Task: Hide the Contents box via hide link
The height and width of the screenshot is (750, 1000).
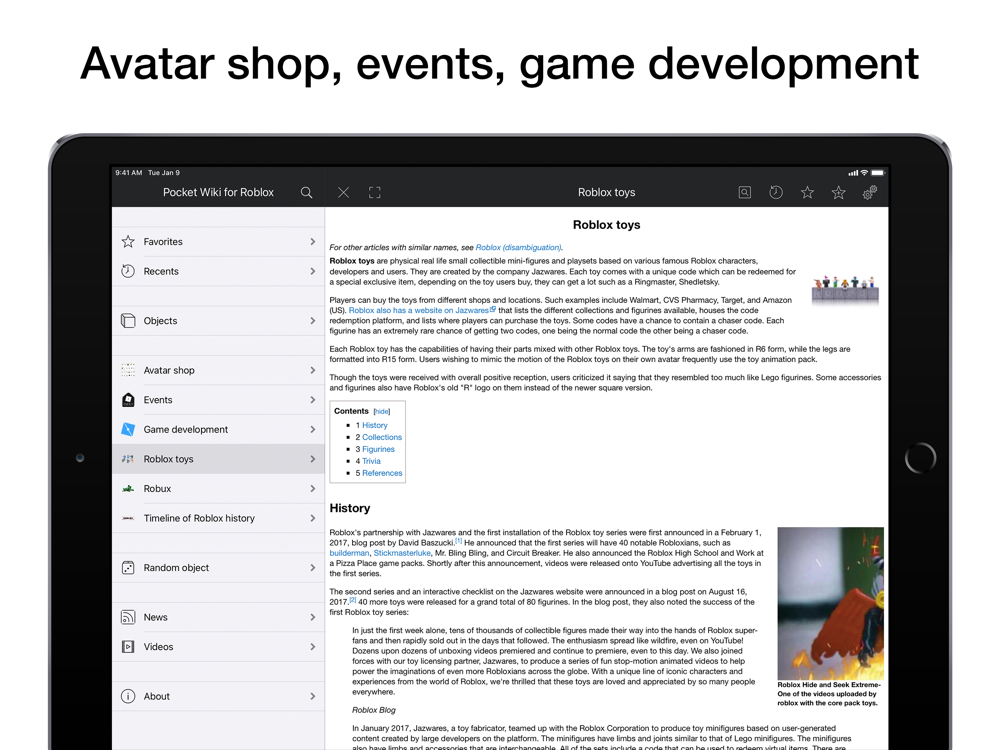Action: click(x=381, y=411)
